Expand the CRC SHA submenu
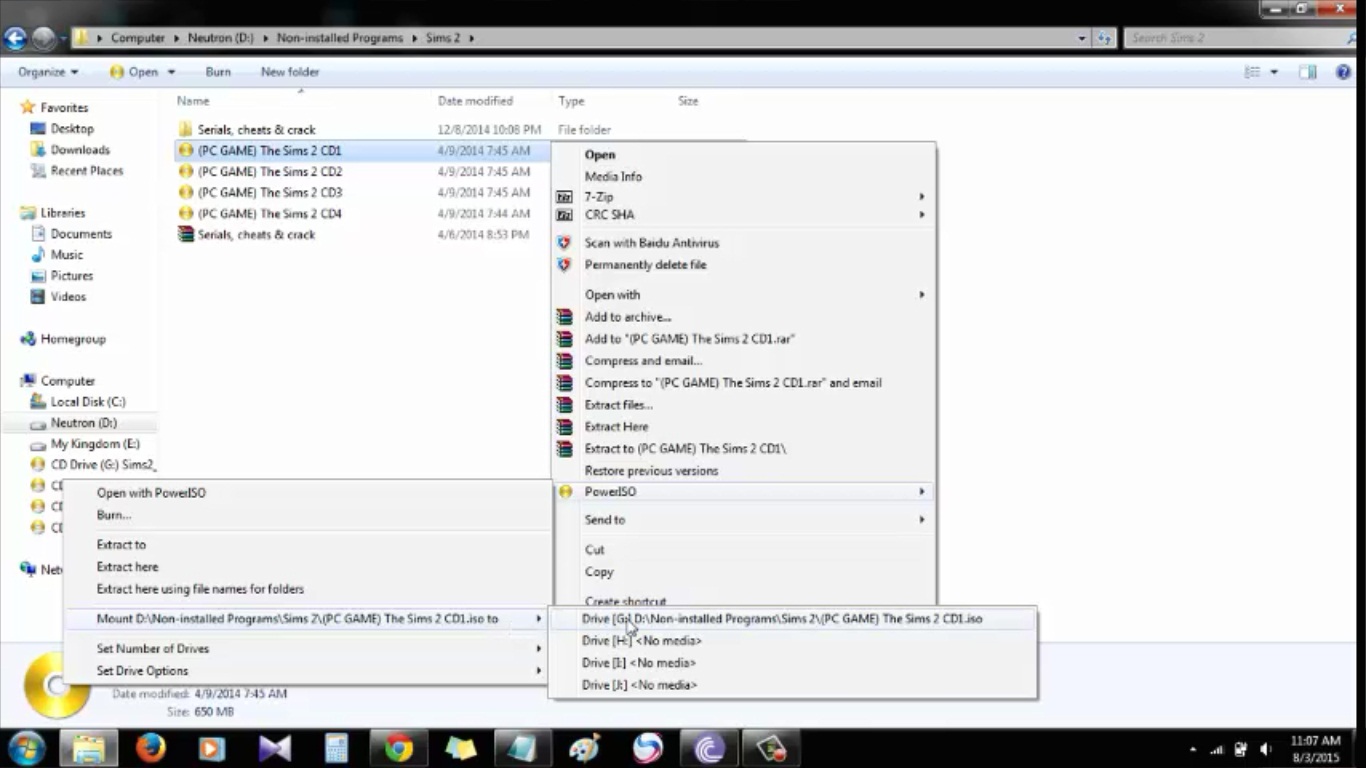This screenshot has height=768, width=1366. tap(743, 214)
